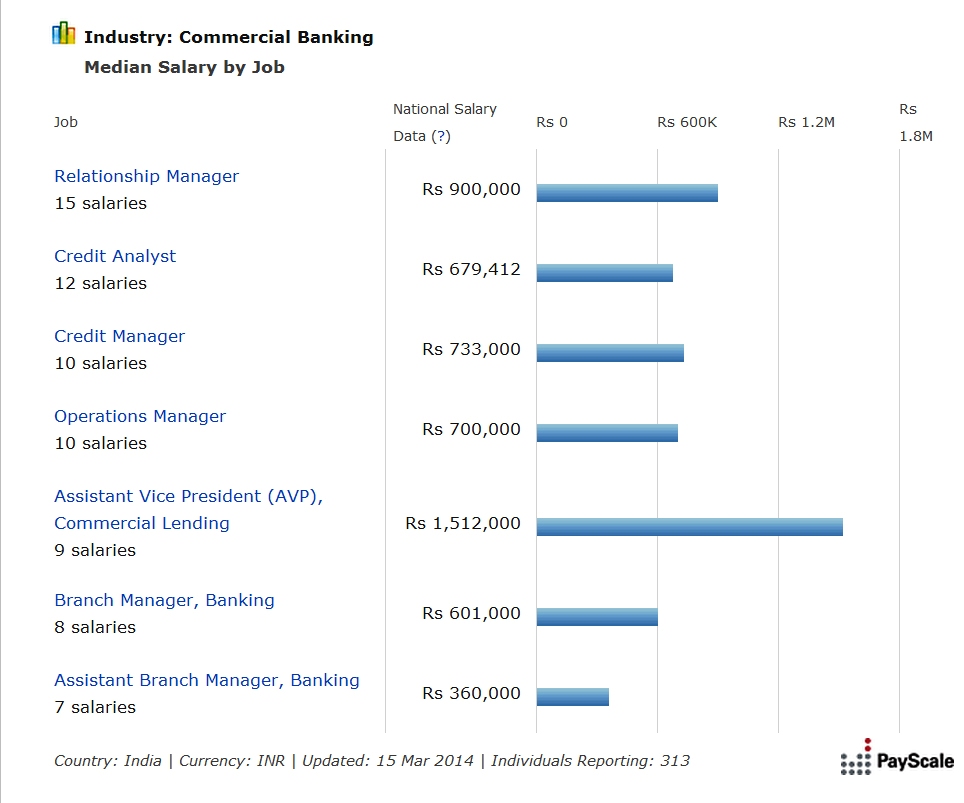This screenshot has height=803, width=964.
Task: Click the Operations Manager salary bar
Action: (607, 433)
